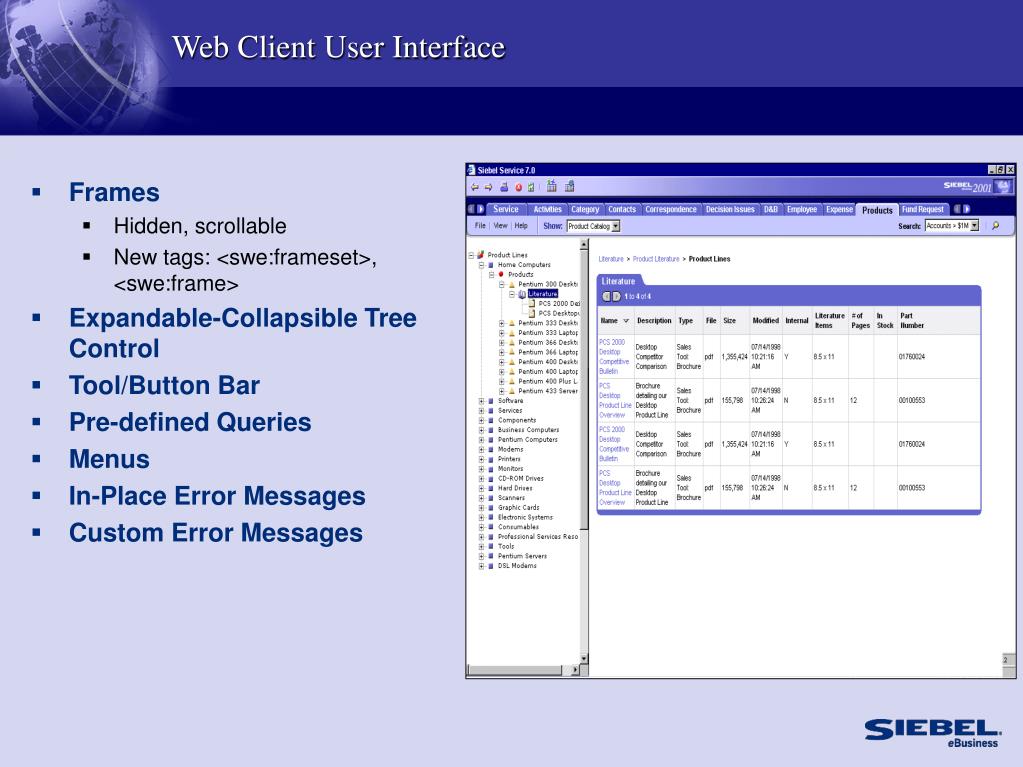Image resolution: width=1023 pixels, height=767 pixels.
Task: Switch to the Contacts tab
Action: tap(622, 209)
